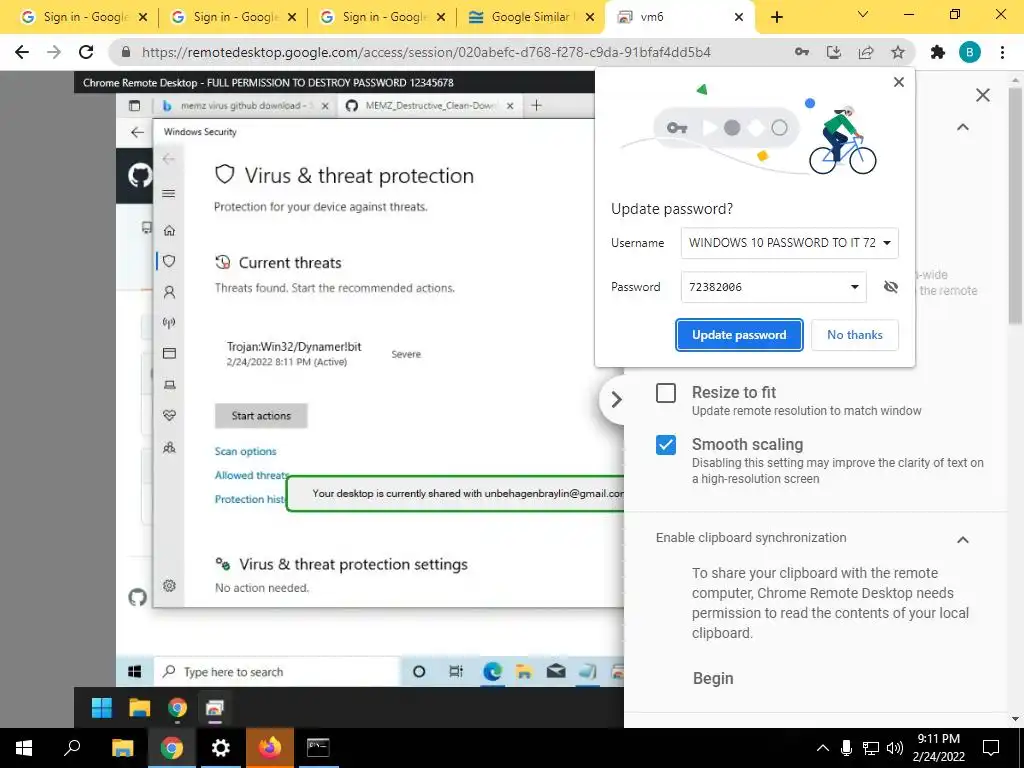The width and height of the screenshot is (1024, 768).
Task: Open notification center icon
Action: tap(991, 748)
